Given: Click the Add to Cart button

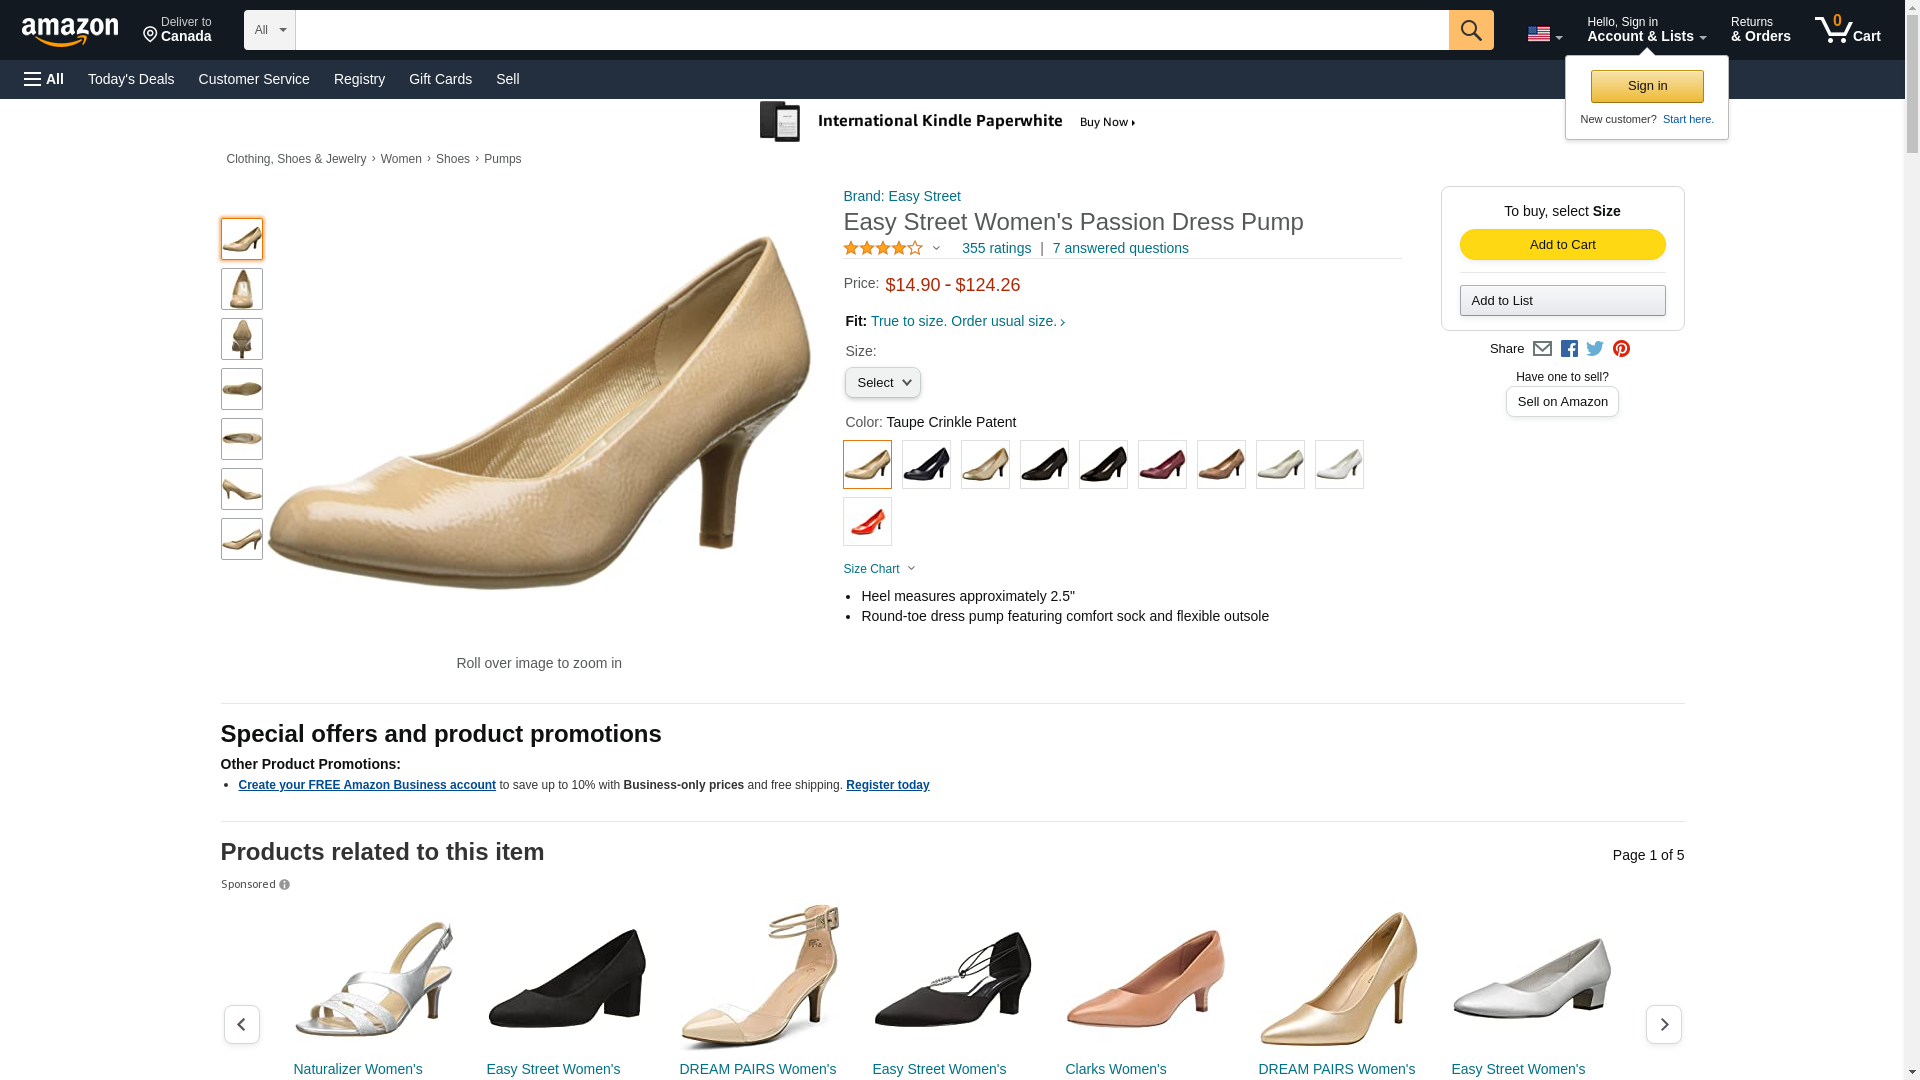Looking at the screenshot, I should (1562, 245).
